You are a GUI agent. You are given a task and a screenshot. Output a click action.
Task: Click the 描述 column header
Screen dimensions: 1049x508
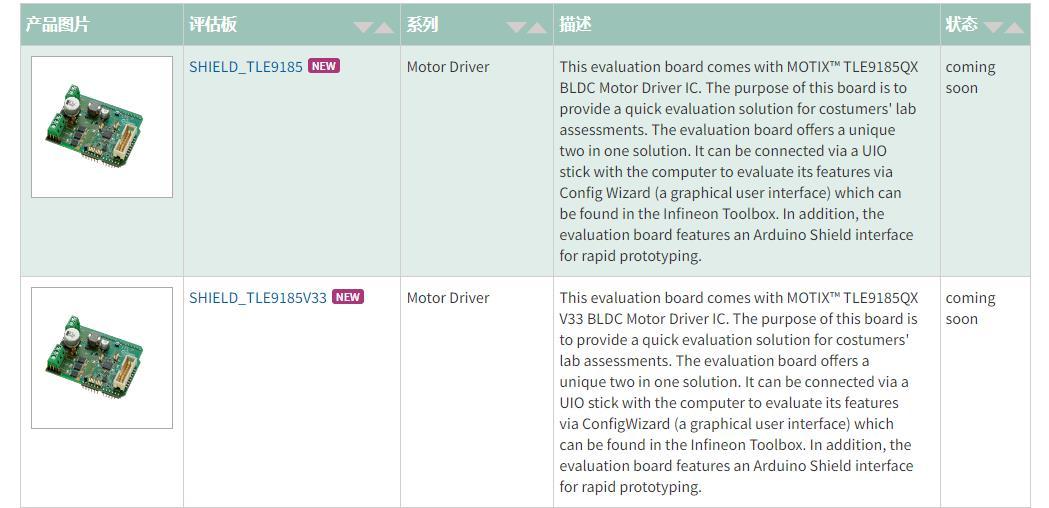pos(576,24)
